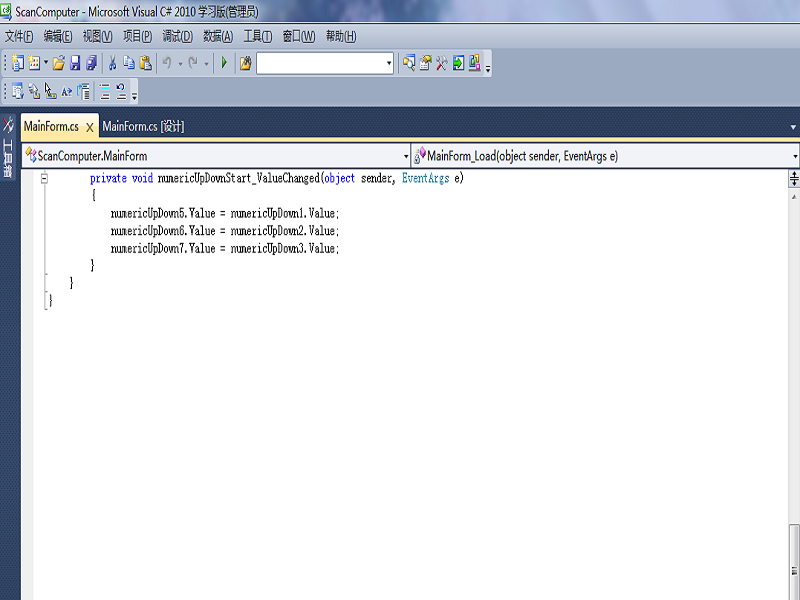Open the 项目(P) menu
The height and width of the screenshot is (600, 800).
[137, 36]
